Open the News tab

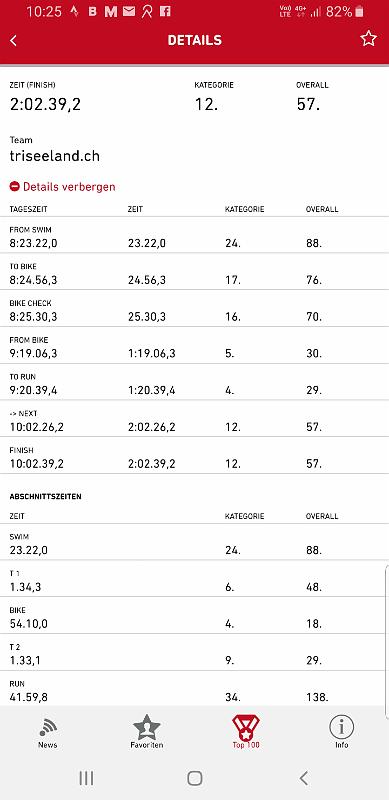pos(47,733)
